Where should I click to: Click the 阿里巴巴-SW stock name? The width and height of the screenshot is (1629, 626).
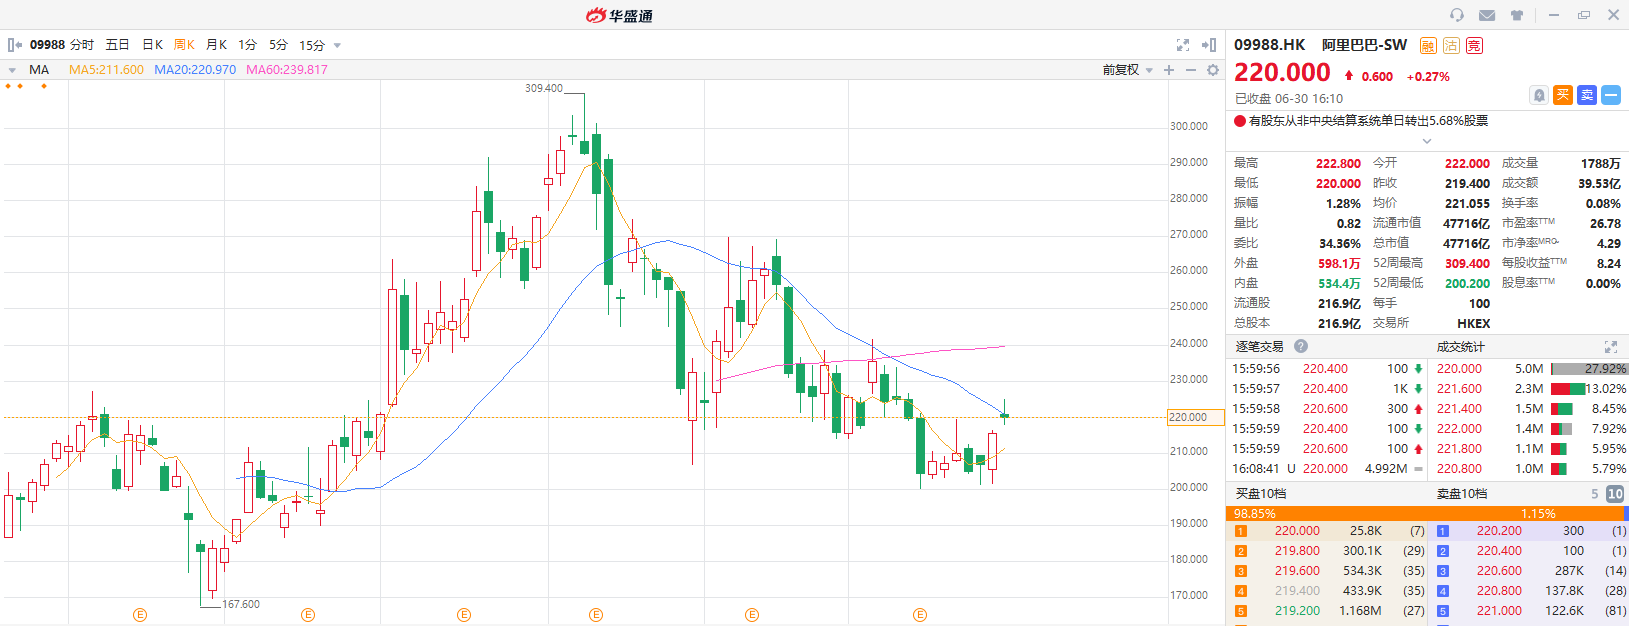1364,45
